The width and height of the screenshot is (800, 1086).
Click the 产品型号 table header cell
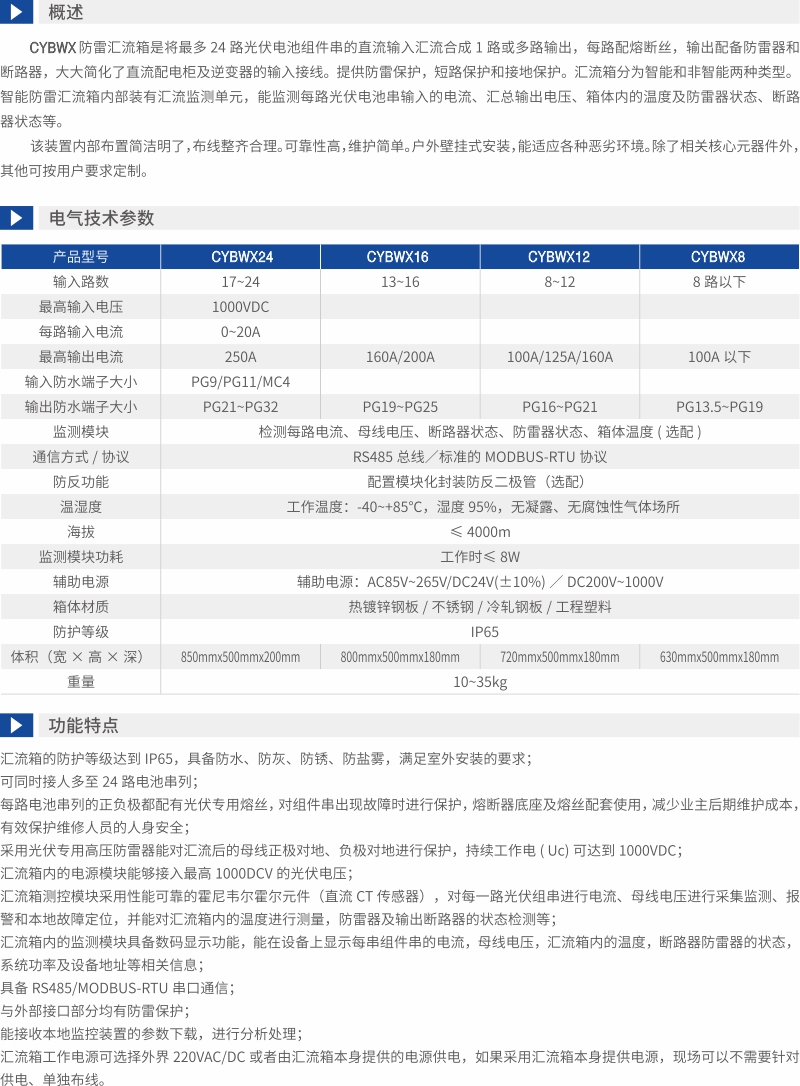click(80, 257)
